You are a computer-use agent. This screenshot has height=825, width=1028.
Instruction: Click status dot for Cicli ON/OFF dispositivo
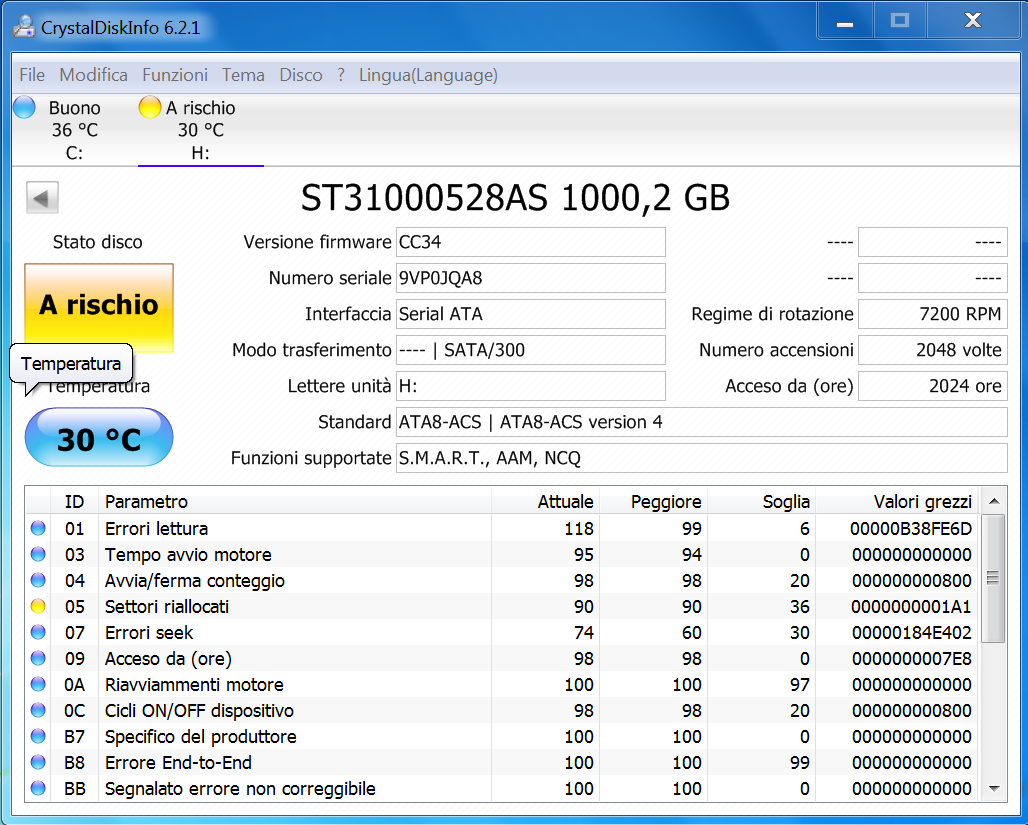click(x=38, y=710)
